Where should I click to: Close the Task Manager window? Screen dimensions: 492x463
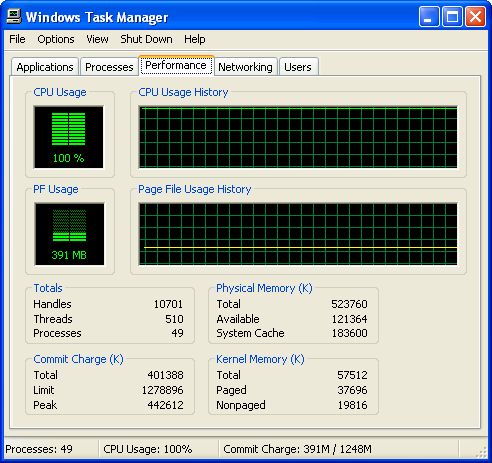click(x=475, y=17)
